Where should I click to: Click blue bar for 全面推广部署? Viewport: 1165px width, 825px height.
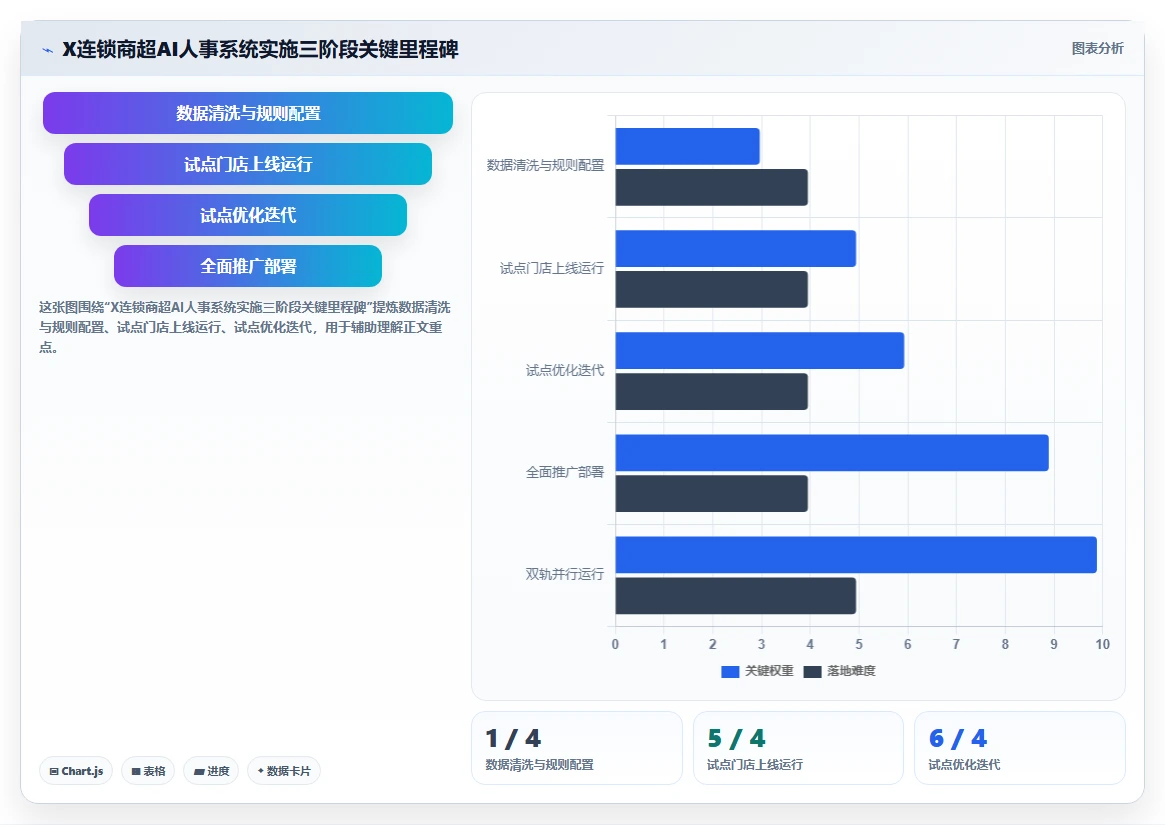[x=832, y=453]
